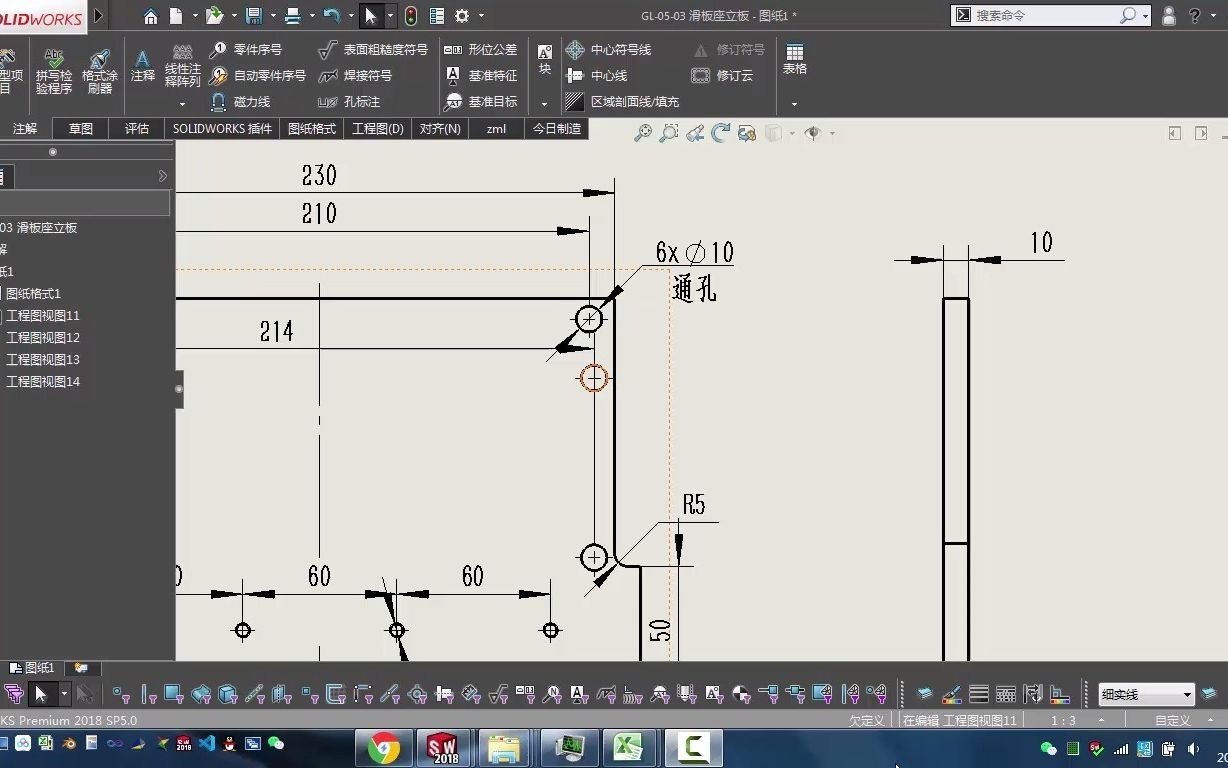Open the 细实线 line style dropdown
Image resolution: width=1228 pixels, height=768 pixels.
(x=1145, y=693)
